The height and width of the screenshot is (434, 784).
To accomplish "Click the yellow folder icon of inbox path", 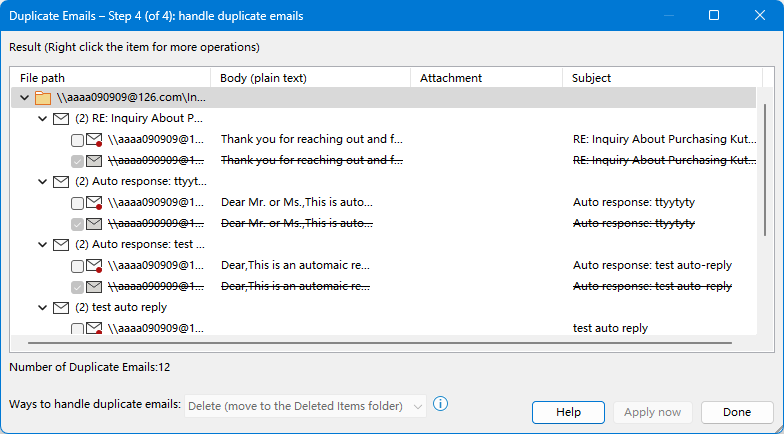I will point(43,98).
